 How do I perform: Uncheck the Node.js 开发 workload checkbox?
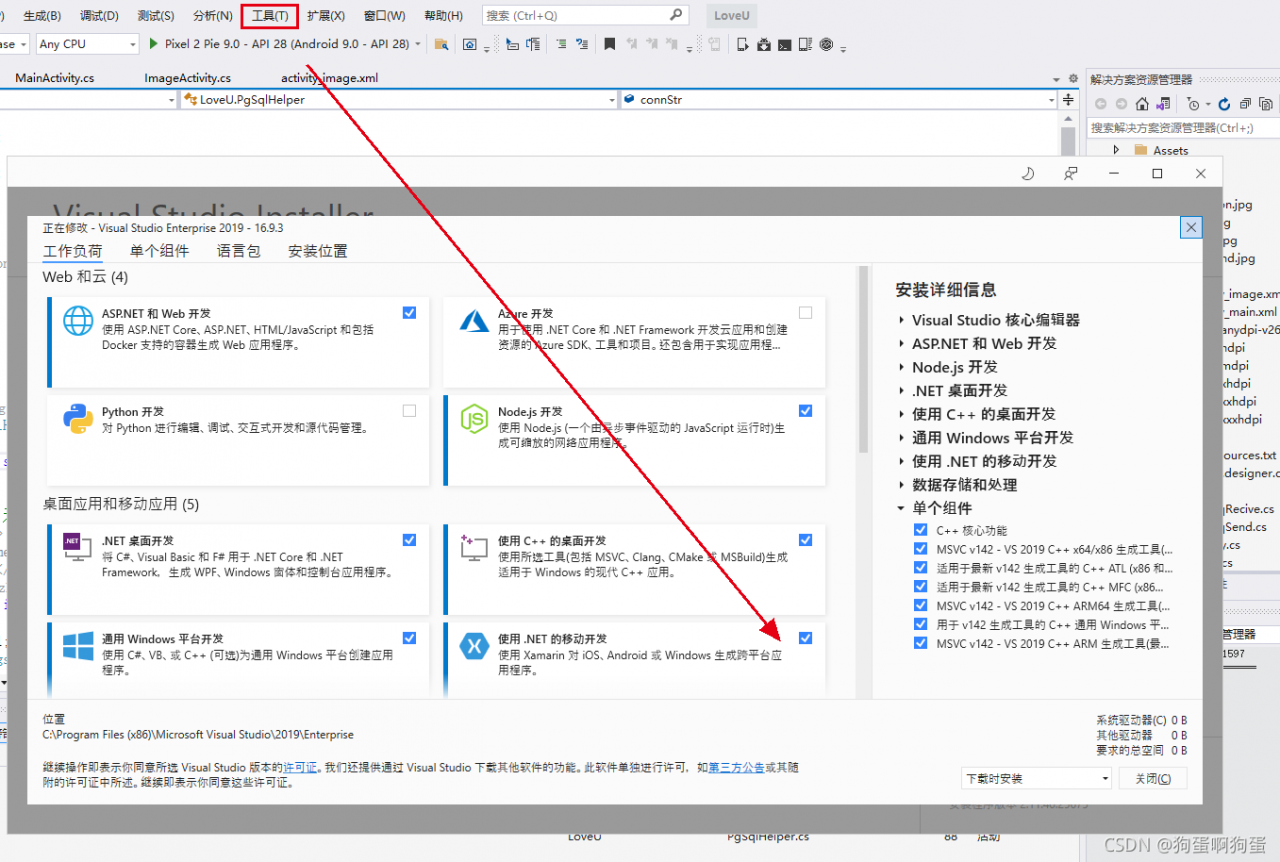[805, 411]
